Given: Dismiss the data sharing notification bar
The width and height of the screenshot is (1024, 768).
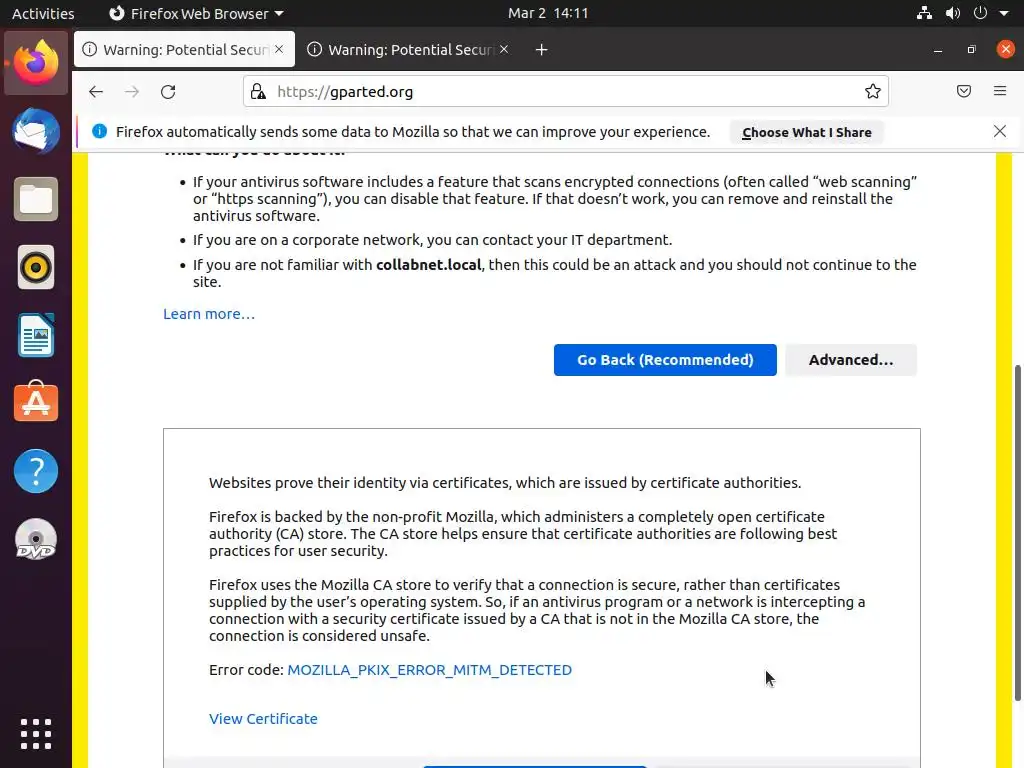Looking at the screenshot, I should 1000,131.
